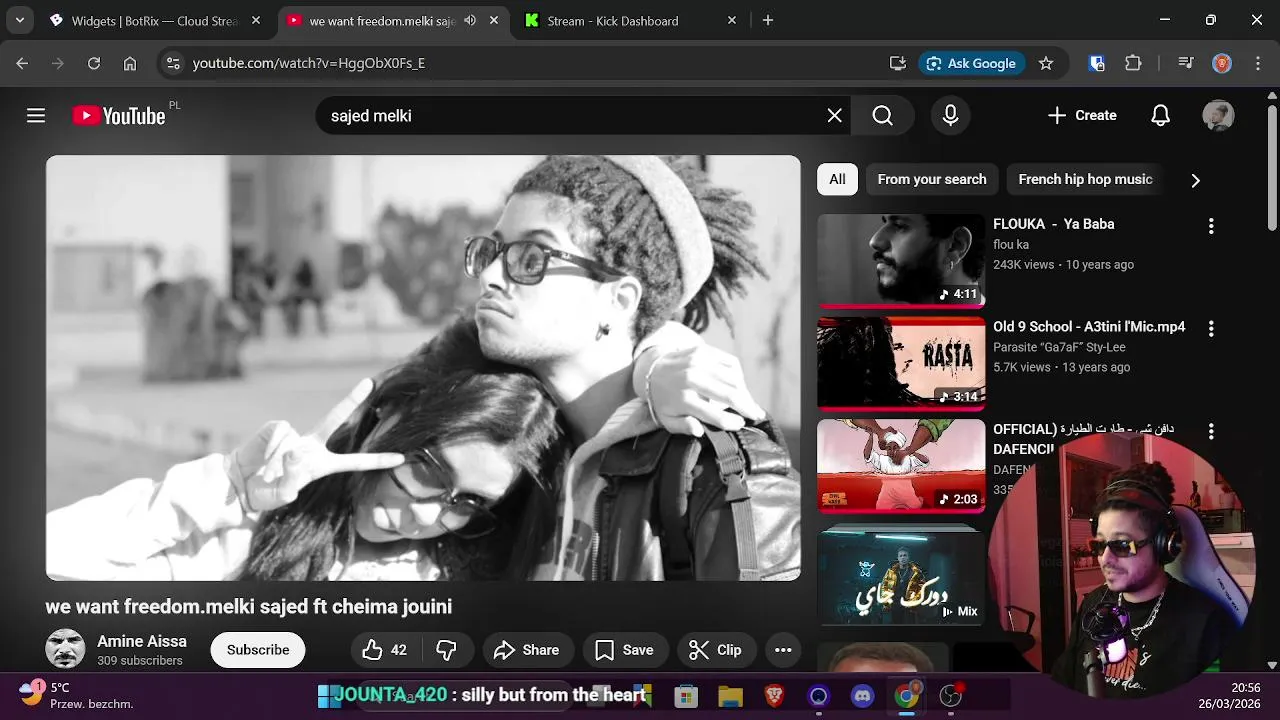Image resolution: width=1280 pixels, height=720 pixels.
Task: Click the video player picture
Action: pyautogui.click(x=423, y=368)
